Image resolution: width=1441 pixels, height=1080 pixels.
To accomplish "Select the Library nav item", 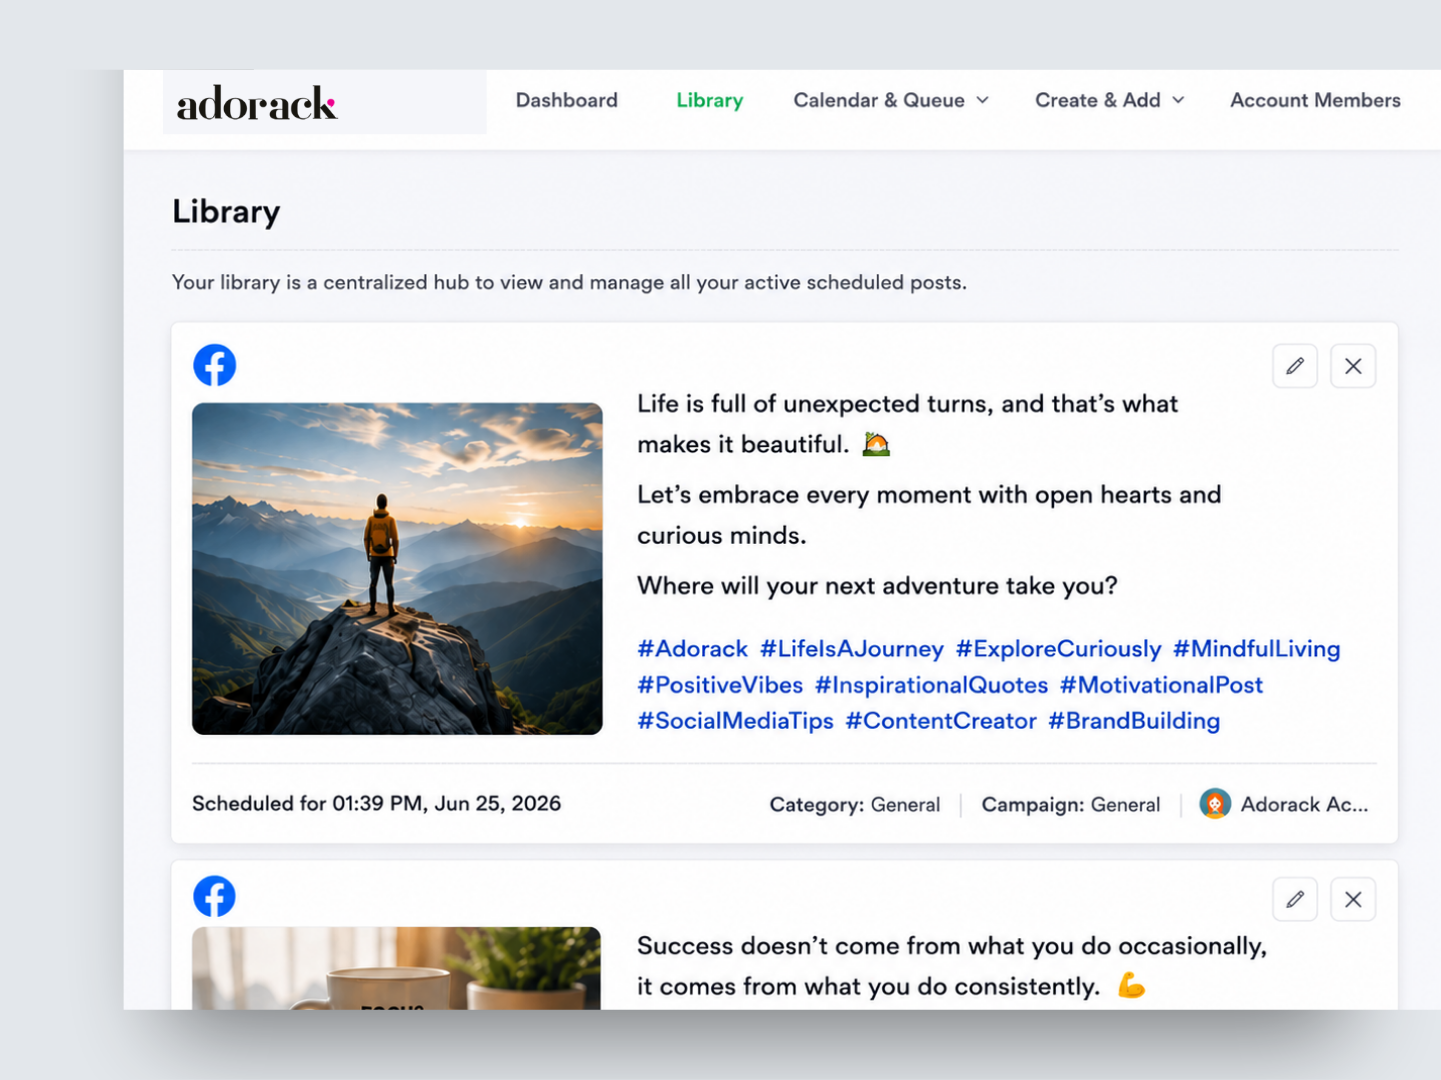I will tap(709, 100).
